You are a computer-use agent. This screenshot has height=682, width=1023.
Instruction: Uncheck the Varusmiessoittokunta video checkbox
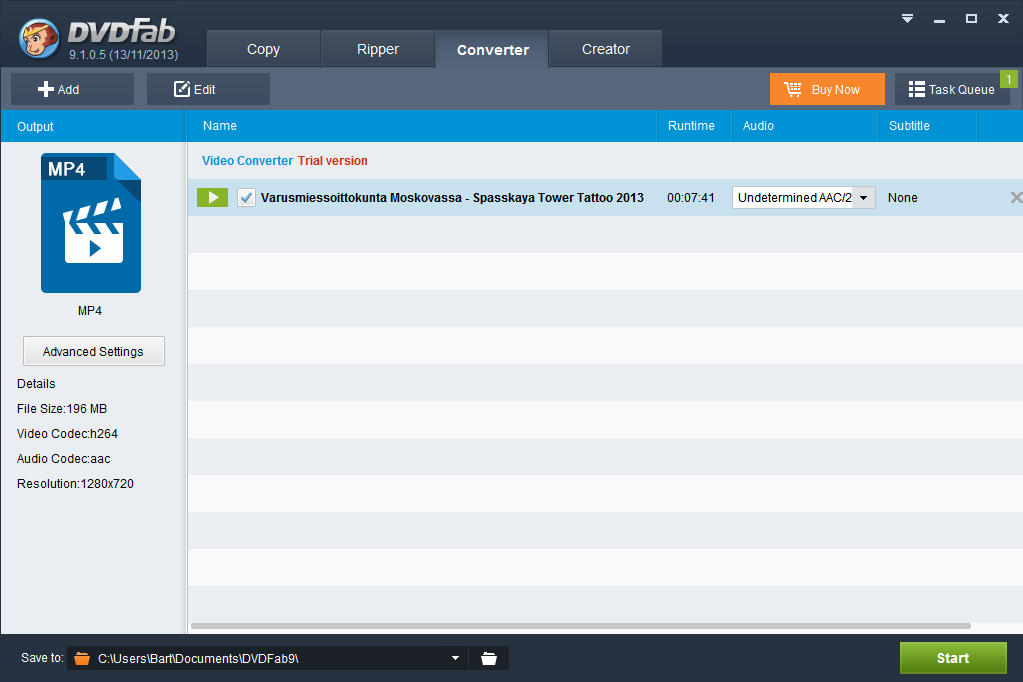(246, 197)
